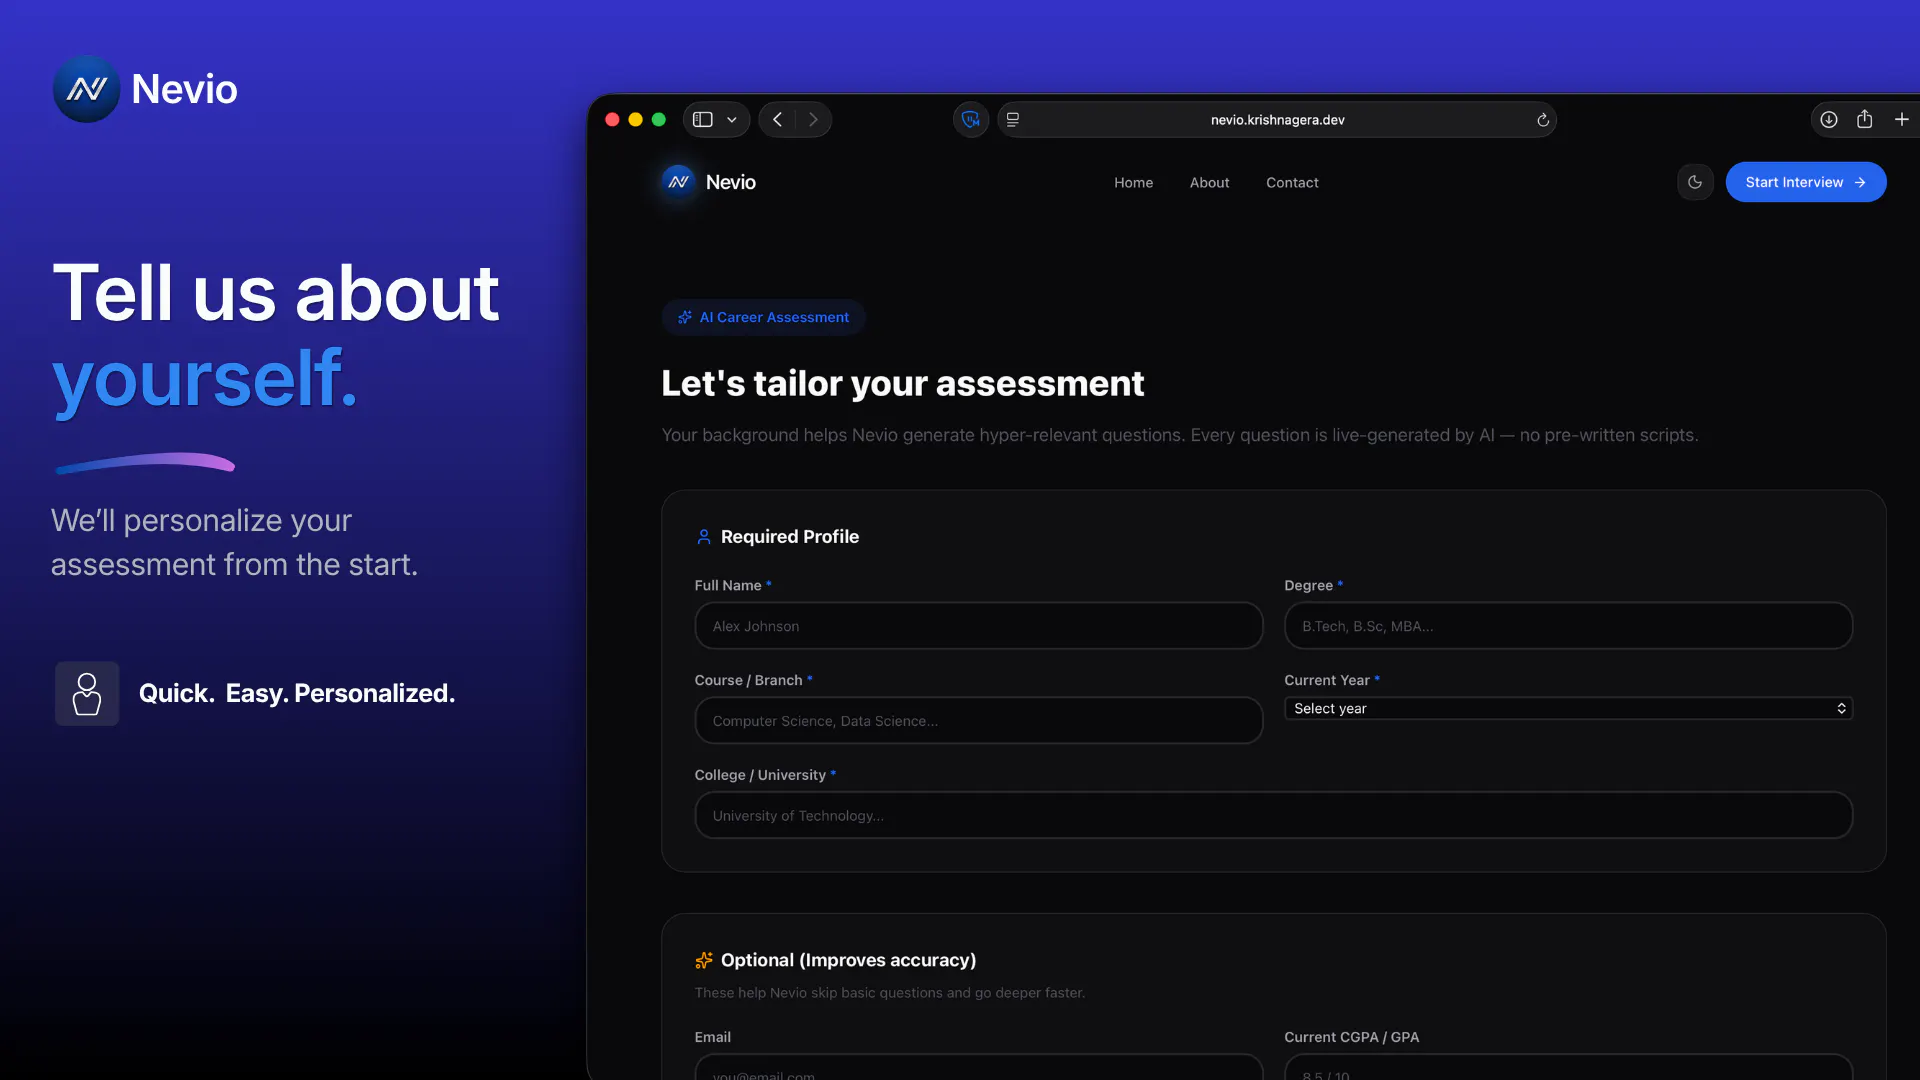Show downloads with the download icon
The height and width of the screenshot is (1080, 1920).
point(1829,120)
